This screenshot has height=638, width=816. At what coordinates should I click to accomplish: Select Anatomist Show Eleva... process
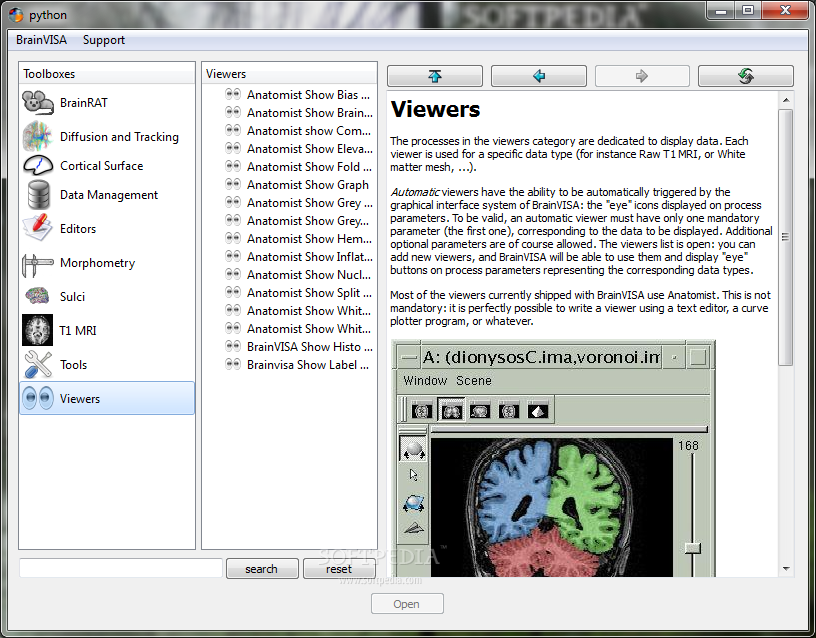pos(310,148)
